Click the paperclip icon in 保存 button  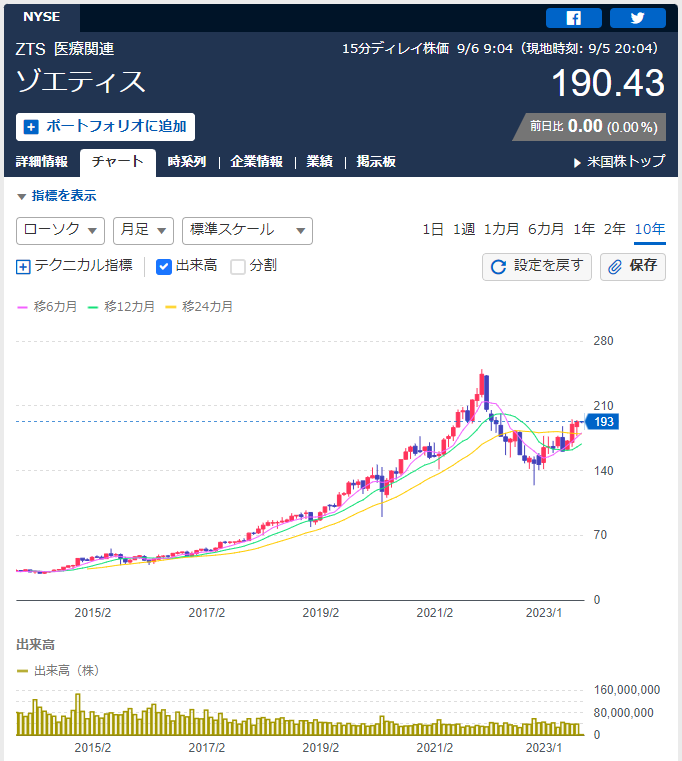coord(615,266)
